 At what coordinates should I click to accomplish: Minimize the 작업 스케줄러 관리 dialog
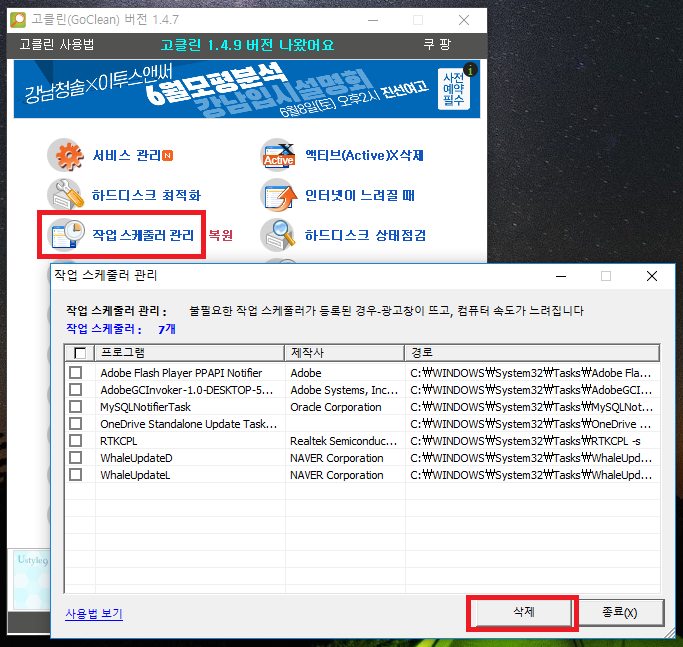561,276
